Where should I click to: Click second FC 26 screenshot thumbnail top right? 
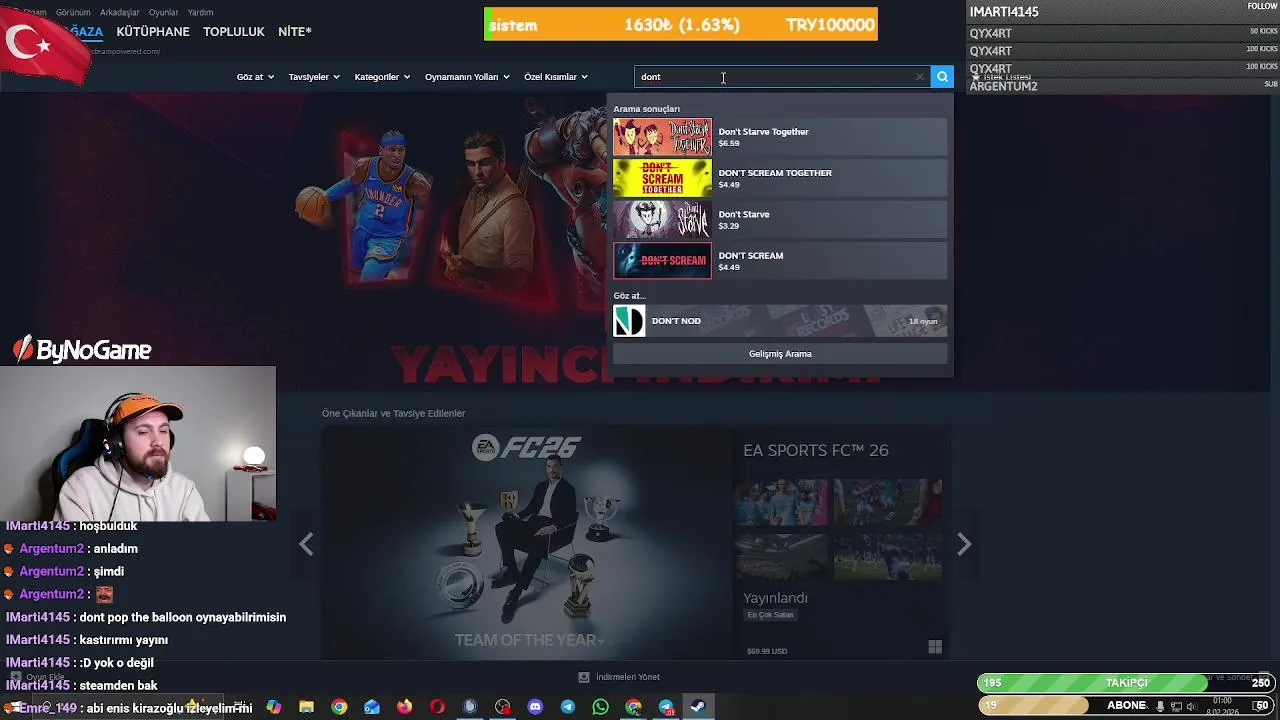coord(888,502)
